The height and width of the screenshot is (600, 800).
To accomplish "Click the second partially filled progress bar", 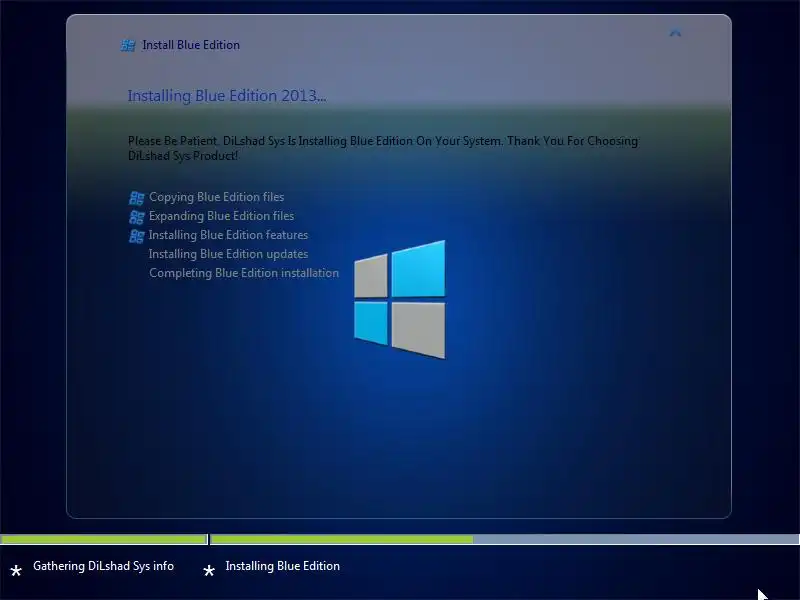I will pos(505,539).
